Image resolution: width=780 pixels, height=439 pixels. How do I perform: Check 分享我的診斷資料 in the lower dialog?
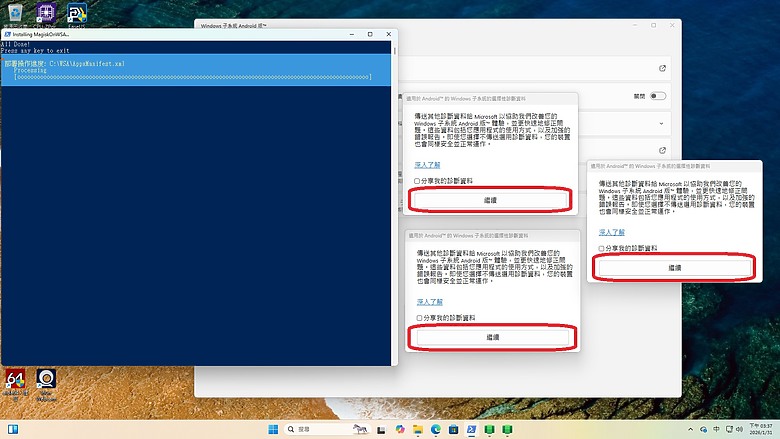[419, 318]
